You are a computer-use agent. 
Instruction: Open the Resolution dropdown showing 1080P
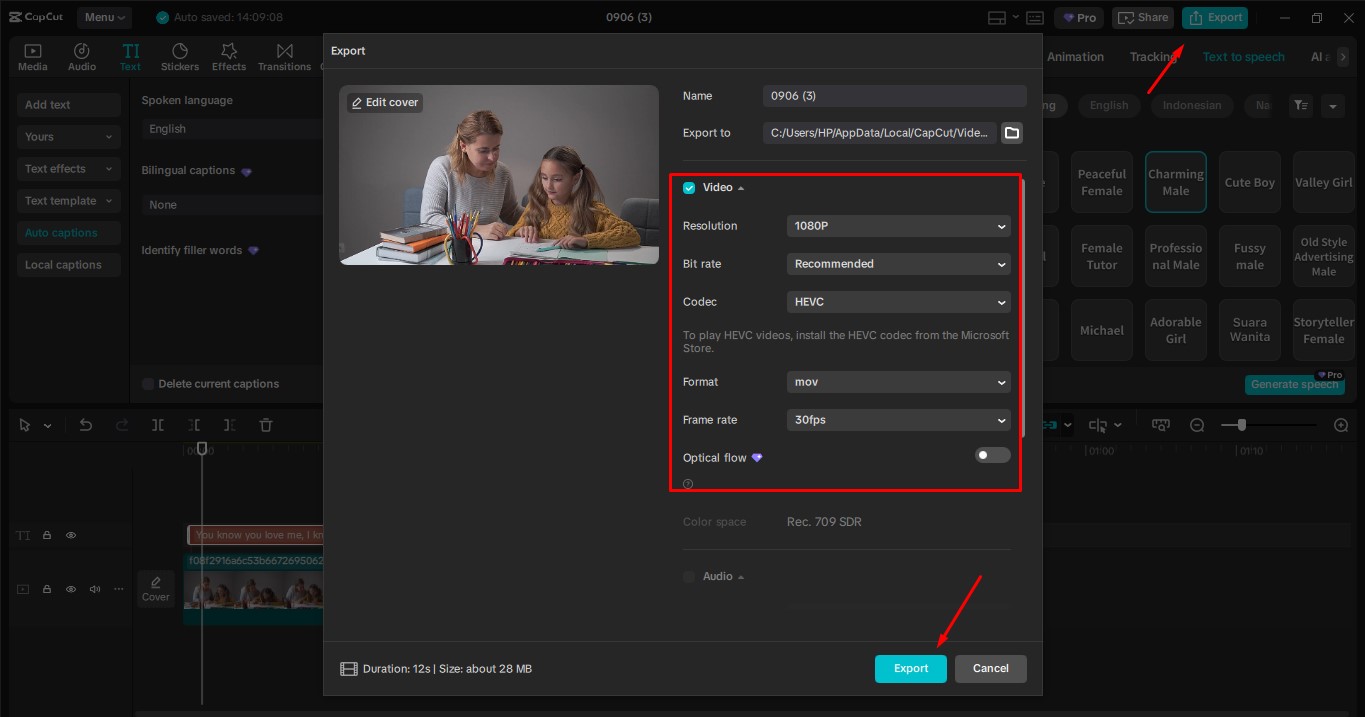click(x=897, y=226)
